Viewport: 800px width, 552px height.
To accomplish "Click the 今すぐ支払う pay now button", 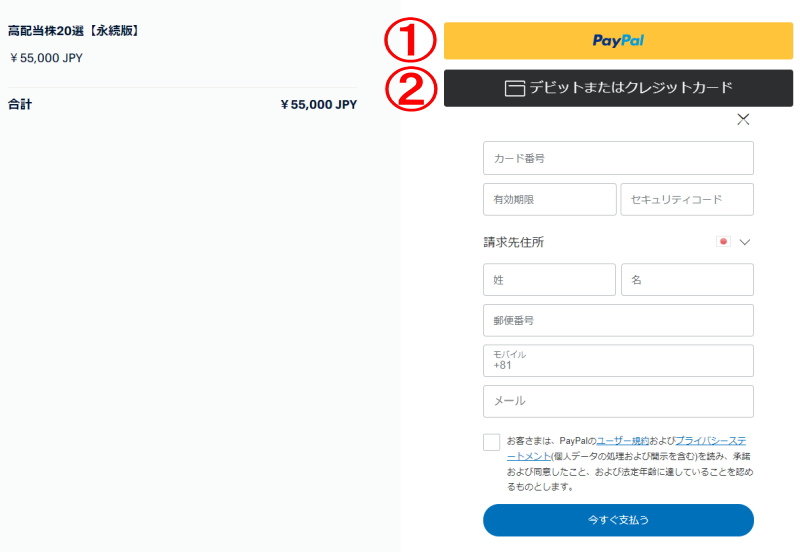I will point(618,520).
